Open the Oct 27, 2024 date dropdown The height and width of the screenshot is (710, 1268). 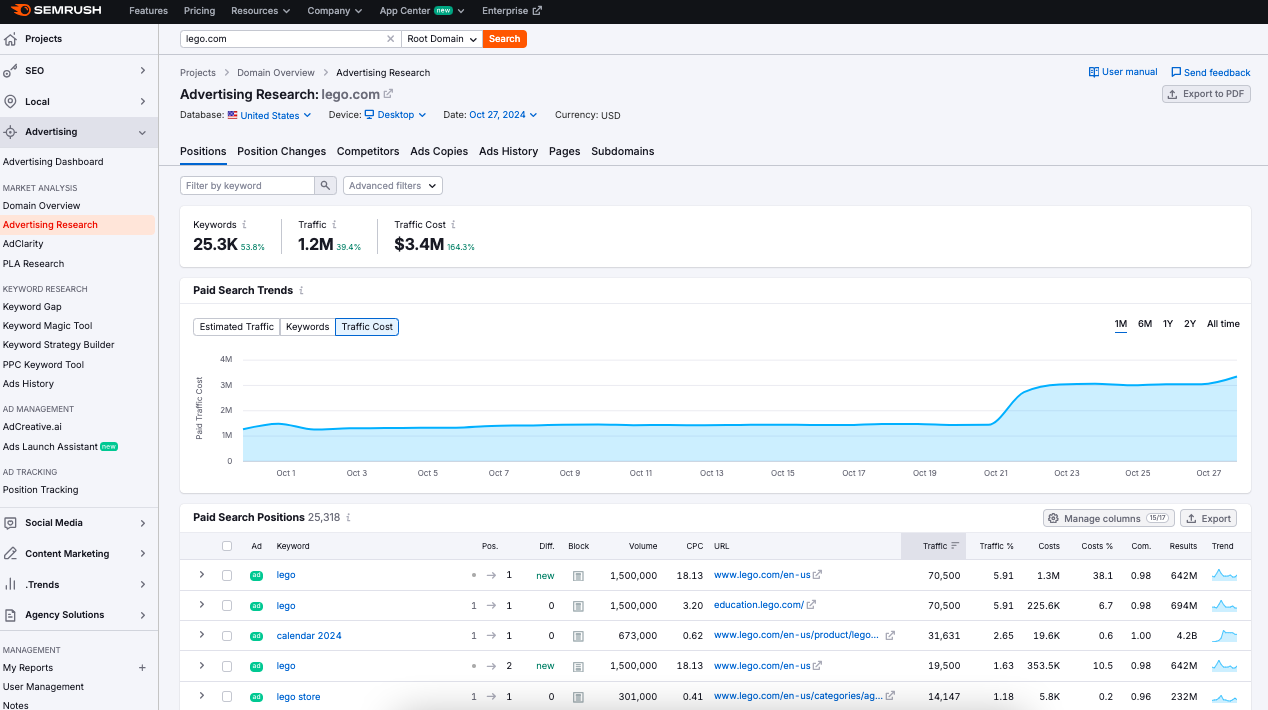click(503, 115)
